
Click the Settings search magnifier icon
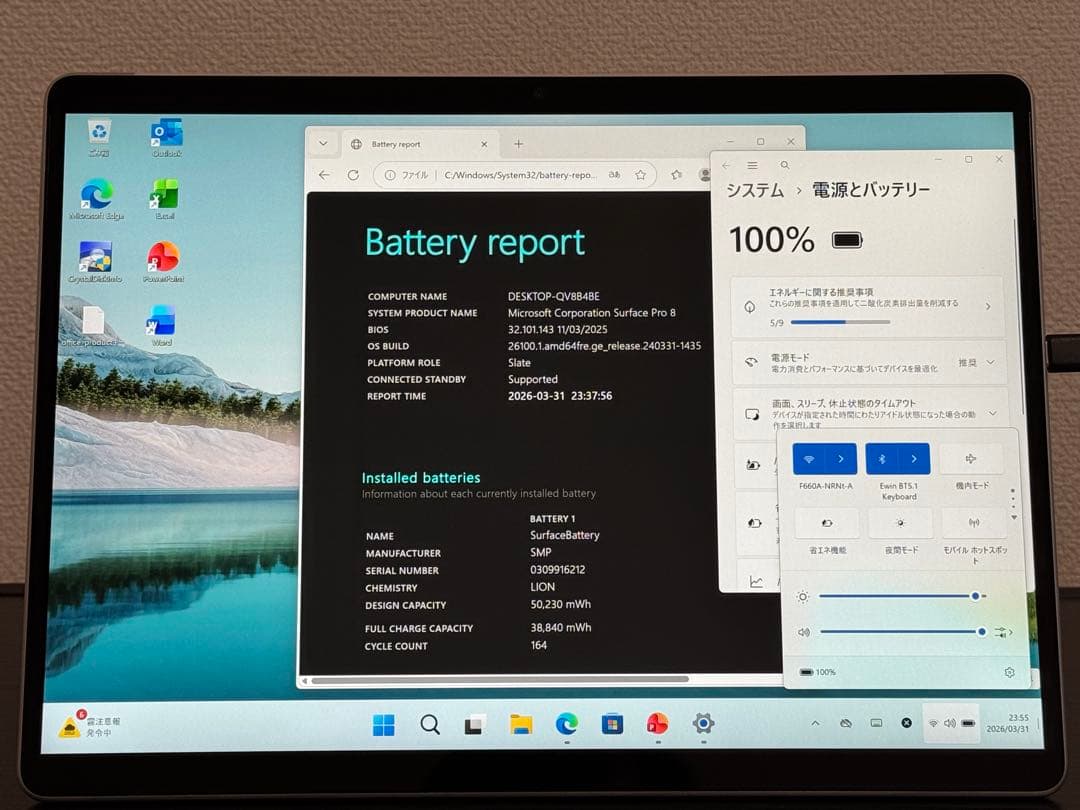(785, 165)
